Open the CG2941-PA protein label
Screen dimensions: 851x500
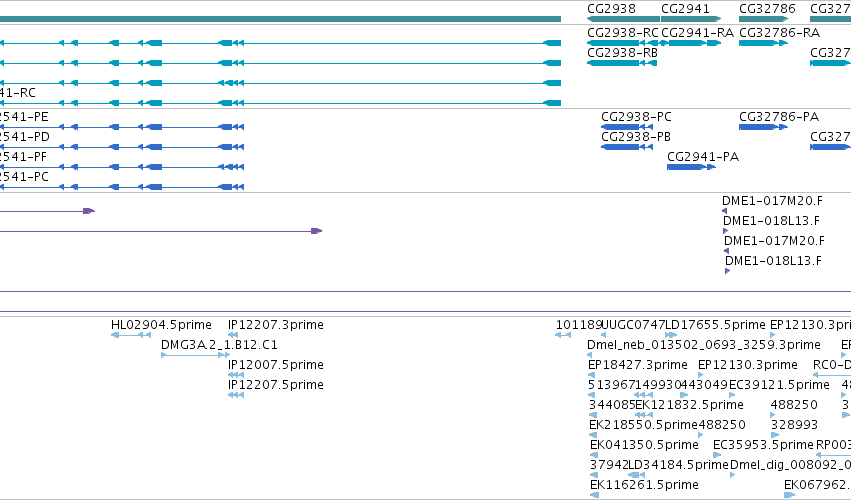pyautogui.click(x=703, y=157)
